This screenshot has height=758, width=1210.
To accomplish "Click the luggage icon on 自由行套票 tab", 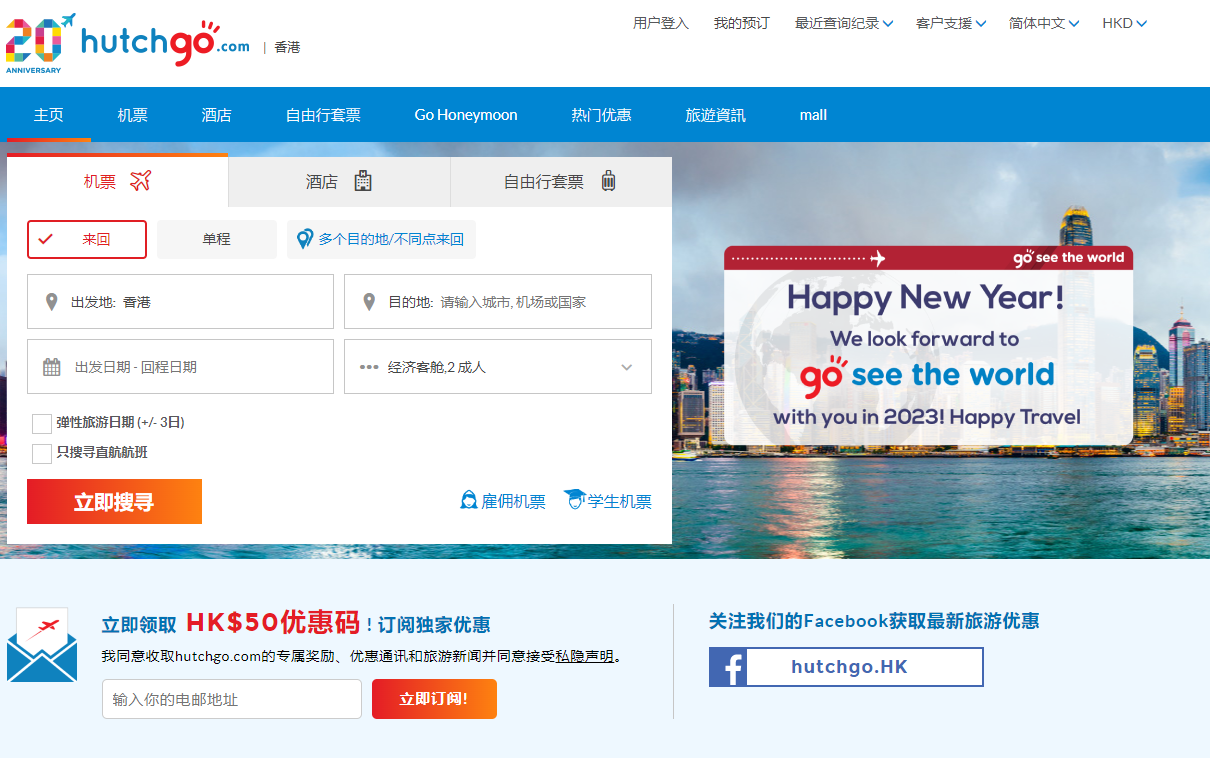I will pos(609,183).
